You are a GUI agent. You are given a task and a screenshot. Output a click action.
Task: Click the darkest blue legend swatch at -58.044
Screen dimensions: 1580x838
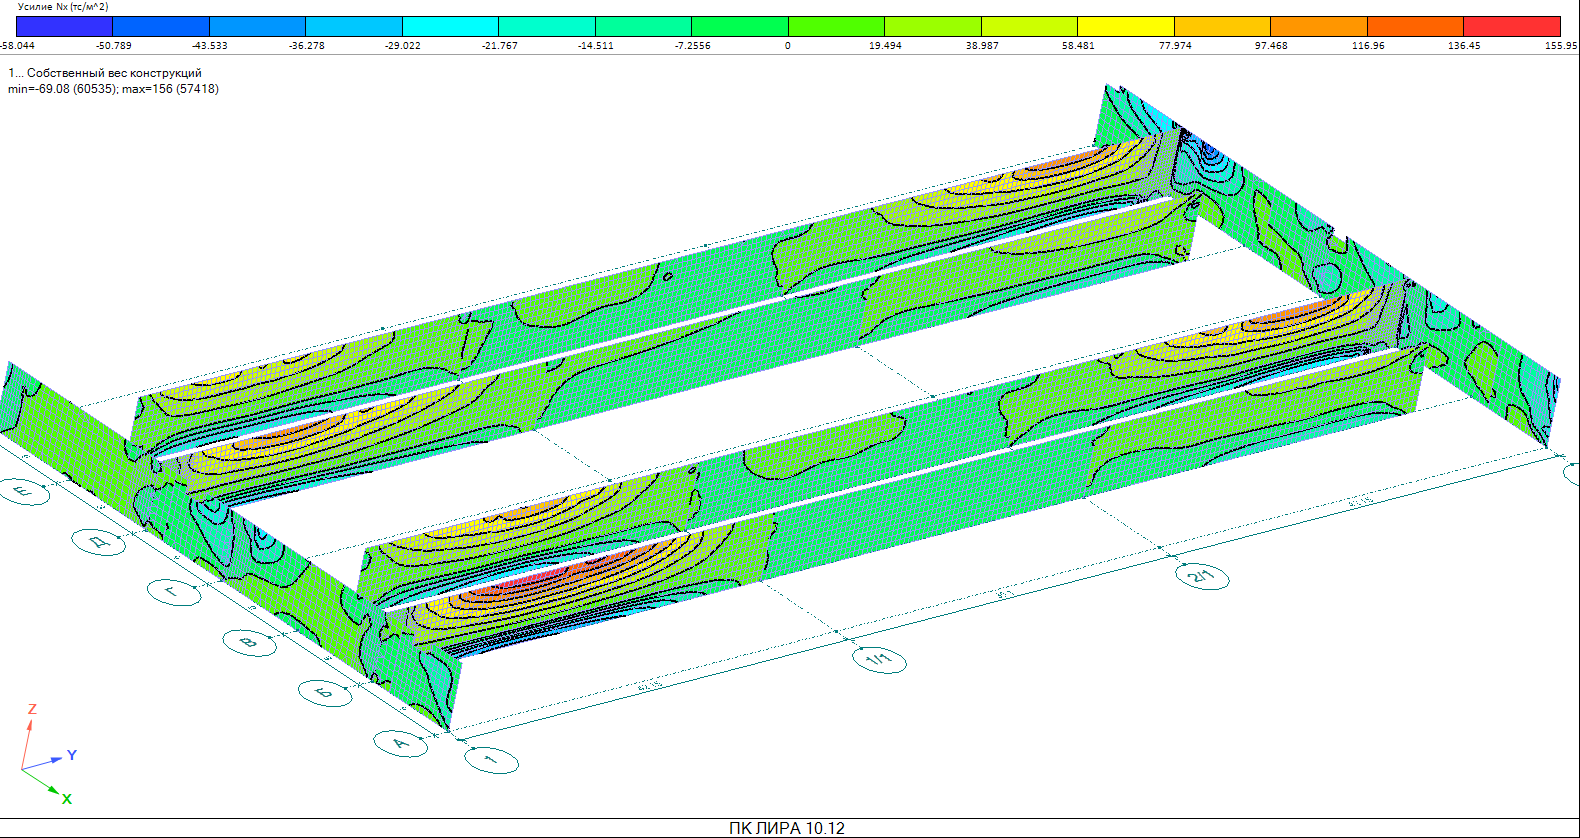tap(64, 27)
